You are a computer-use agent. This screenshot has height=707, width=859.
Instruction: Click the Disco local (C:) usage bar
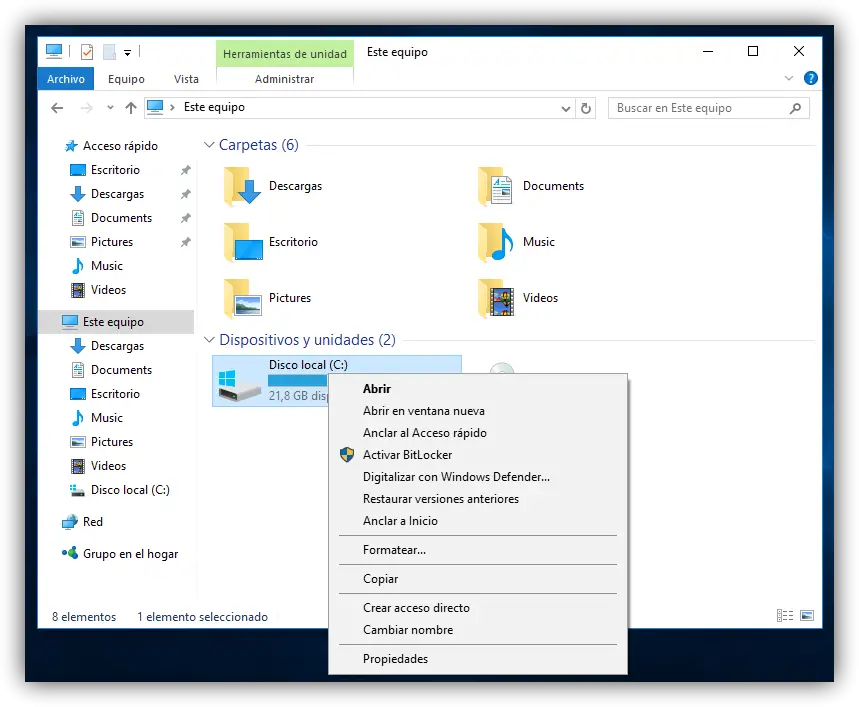297,380
